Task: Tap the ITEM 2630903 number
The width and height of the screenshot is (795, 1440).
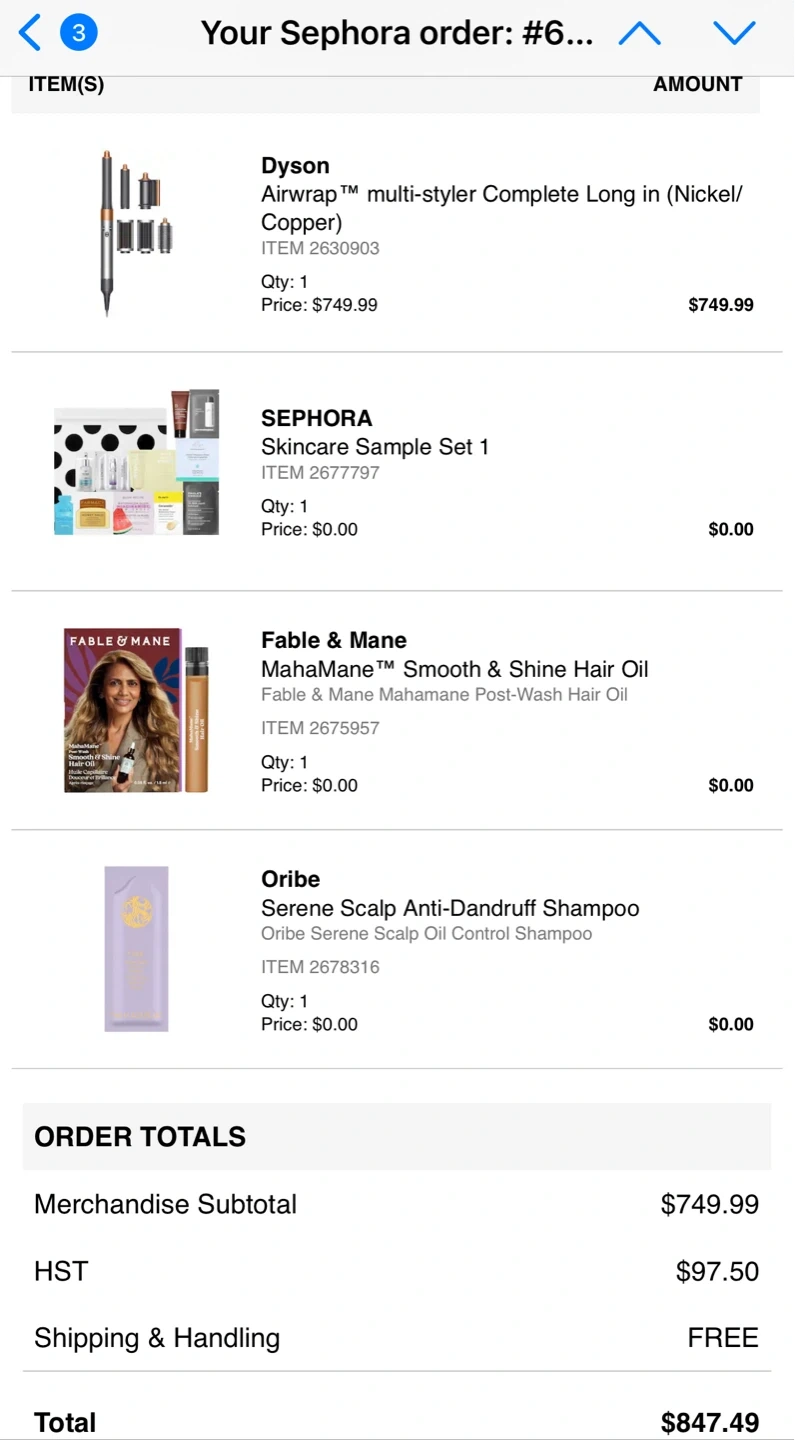Action: [320, 248]
